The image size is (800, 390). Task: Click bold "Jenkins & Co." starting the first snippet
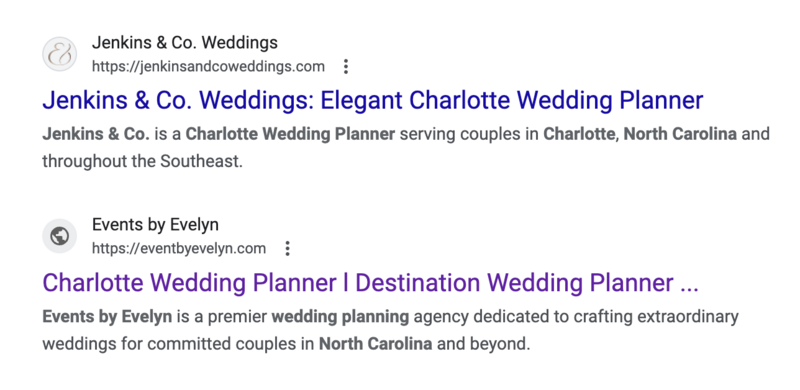[96, 134]
